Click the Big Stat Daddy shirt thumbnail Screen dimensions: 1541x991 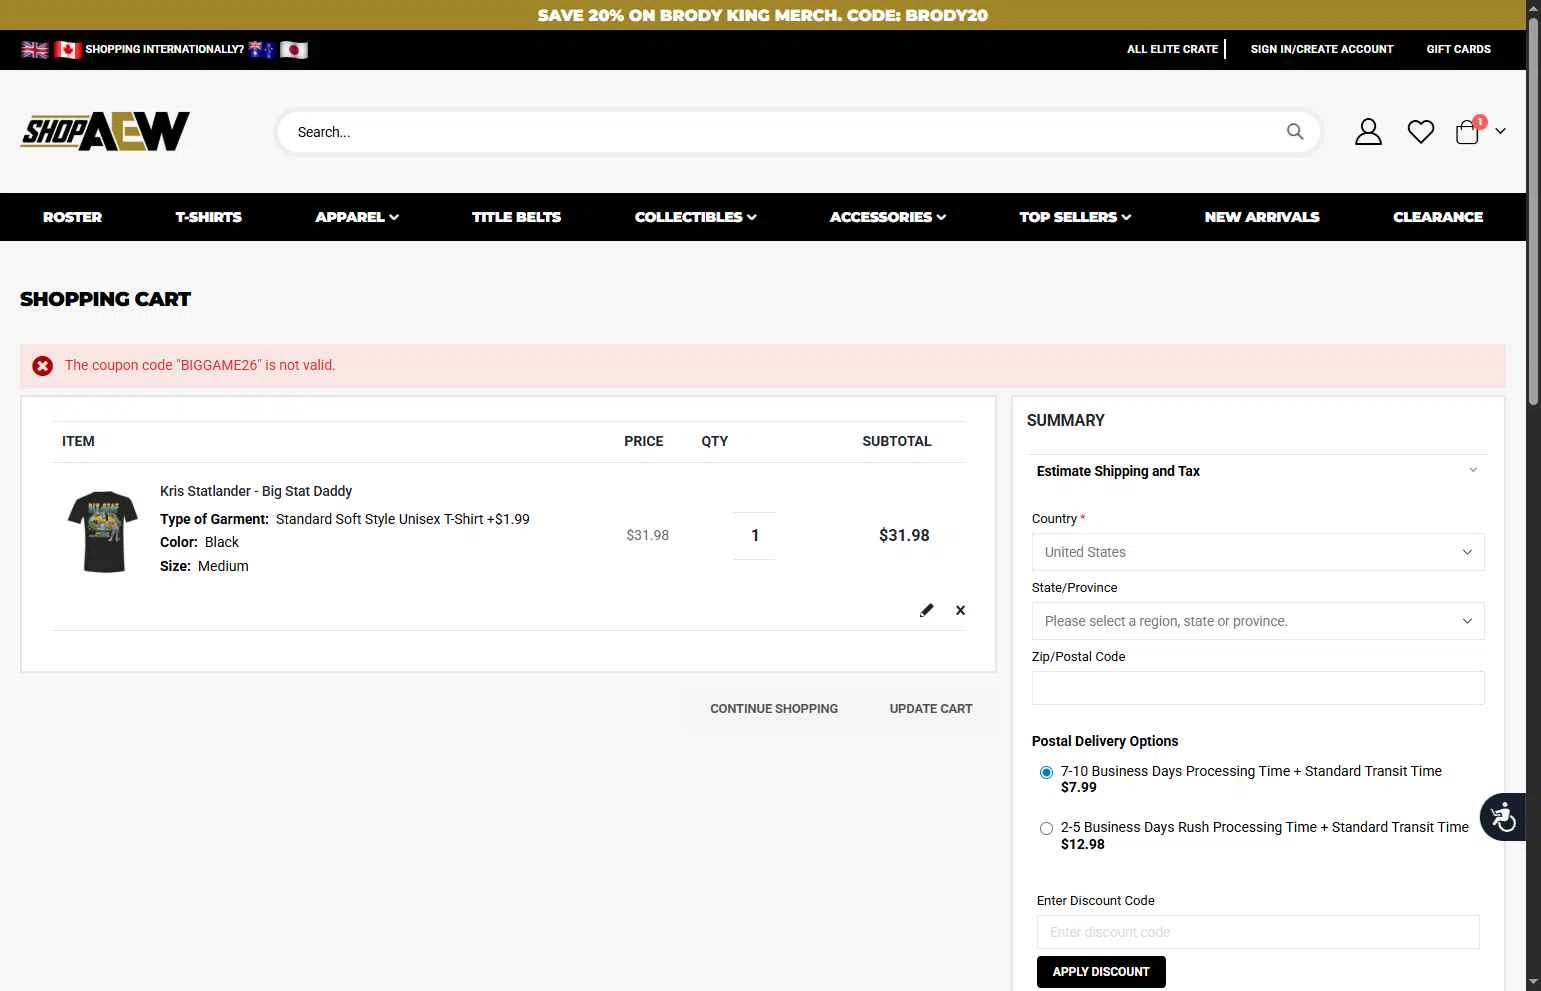coord(103,531)
